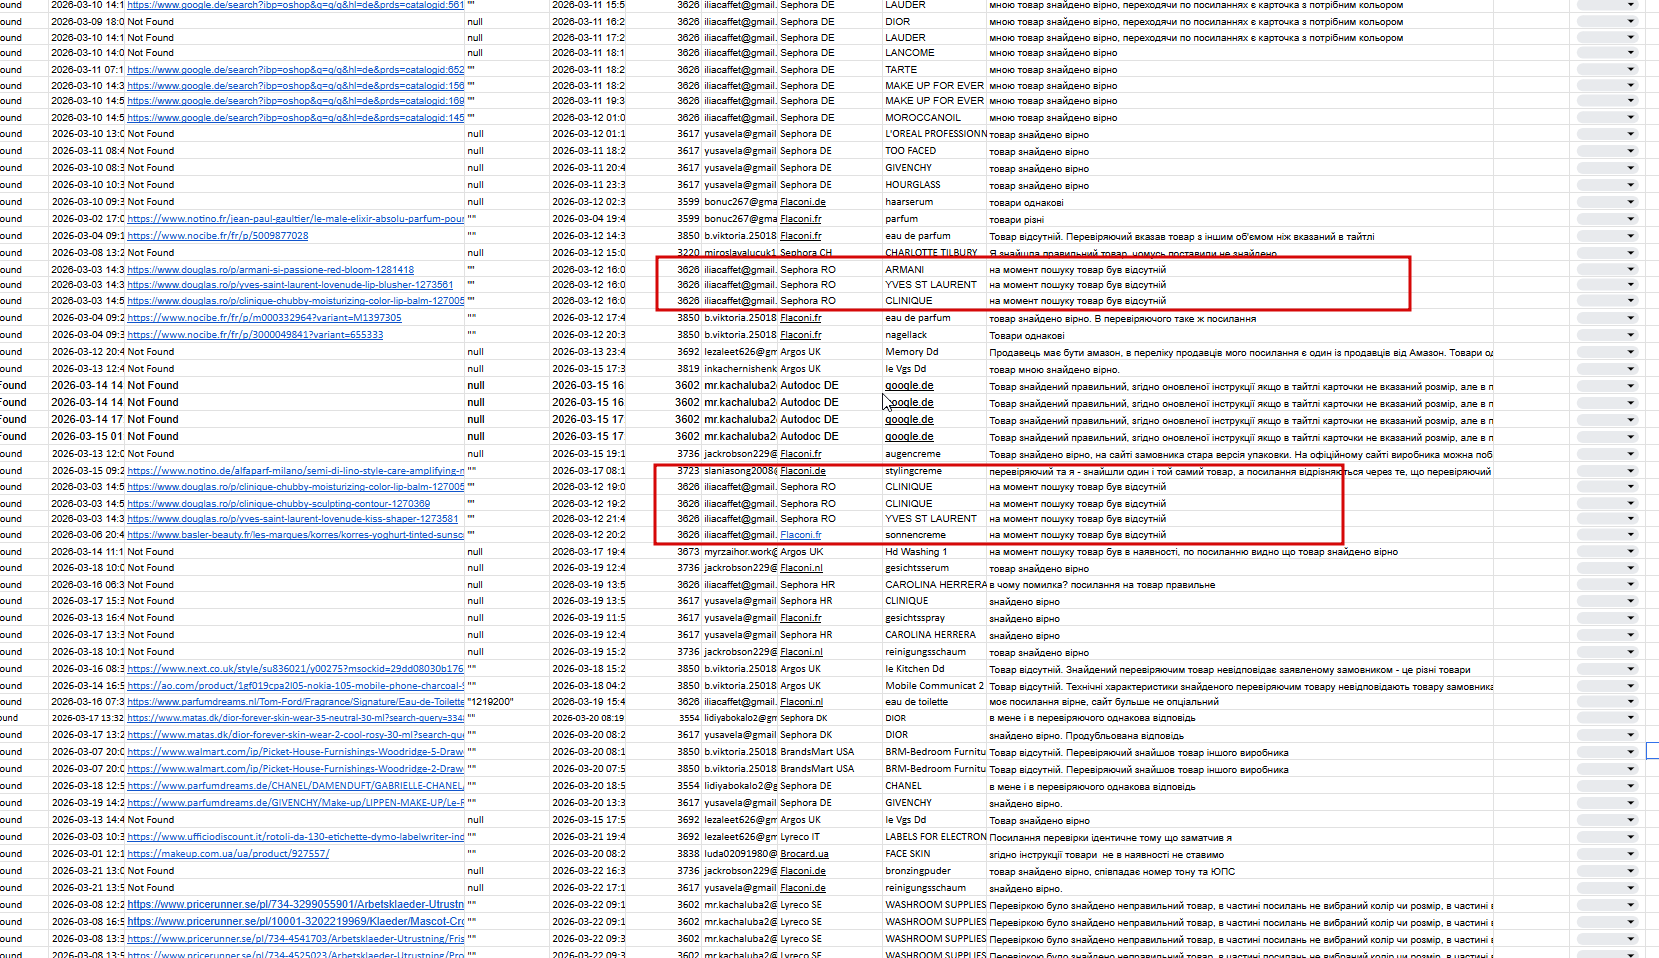The image size is (1659, 958).
Task: Open the douglas.ro clinique-chubby-sculpting-contour link
Action: 279,504
